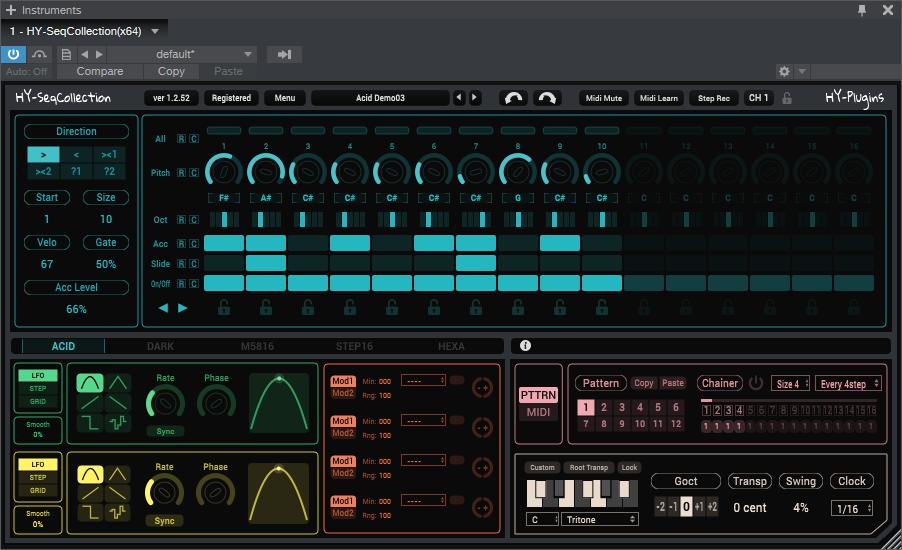The image size is (902, 550).
Task: Open the Every 4step dropdown
Action: coord(848,384)
